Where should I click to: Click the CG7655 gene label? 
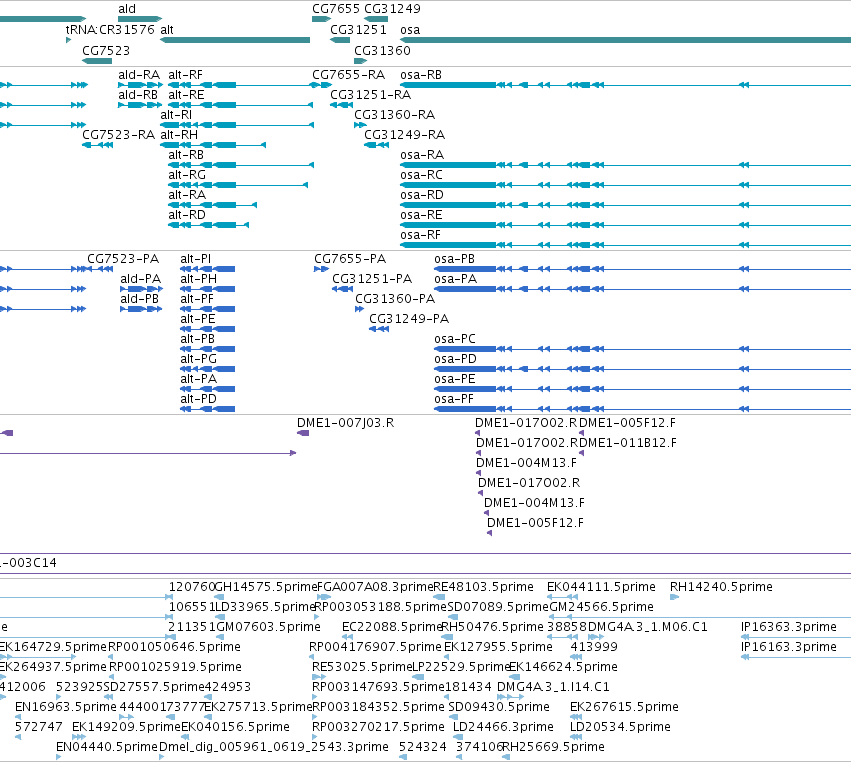(x=335, y=9)
